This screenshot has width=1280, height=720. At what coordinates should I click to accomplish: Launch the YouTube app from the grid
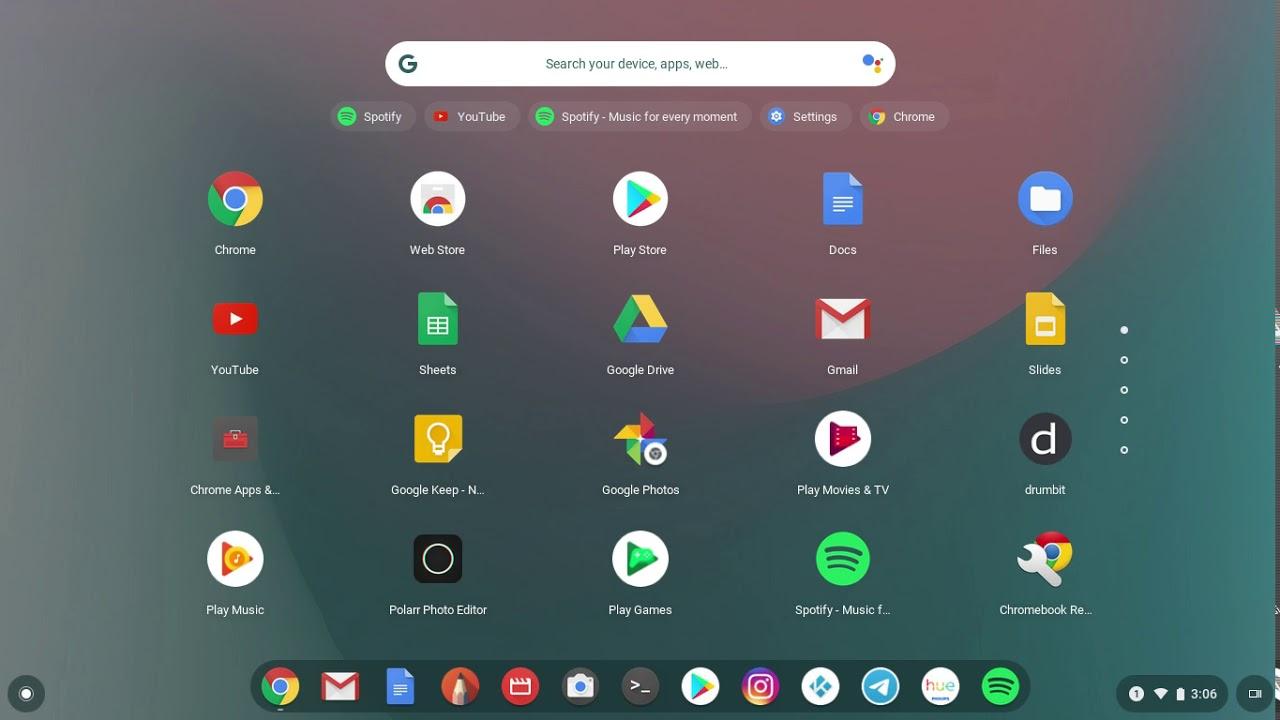coord(235,319)
